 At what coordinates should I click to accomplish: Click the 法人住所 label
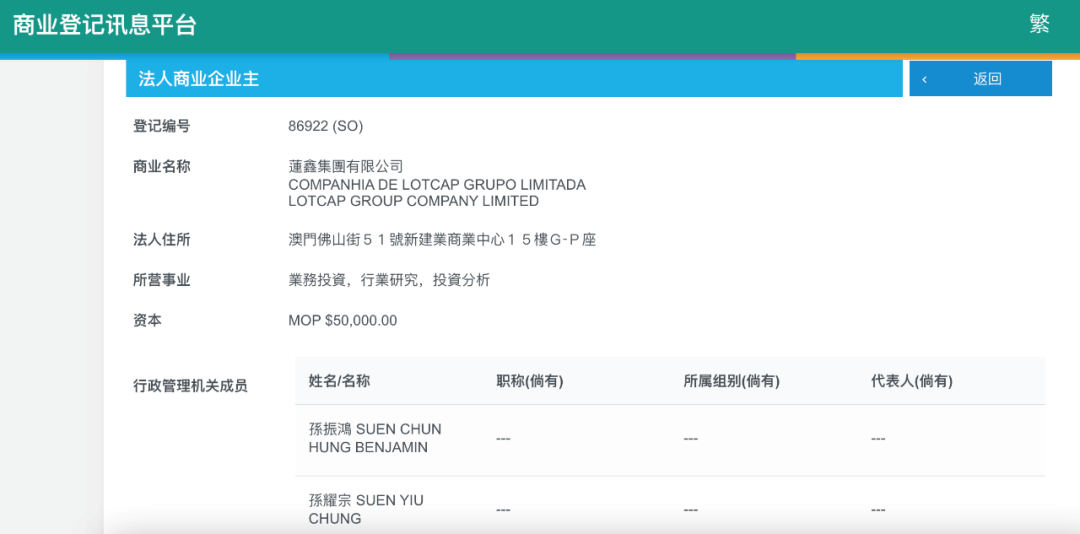(161, 240)
